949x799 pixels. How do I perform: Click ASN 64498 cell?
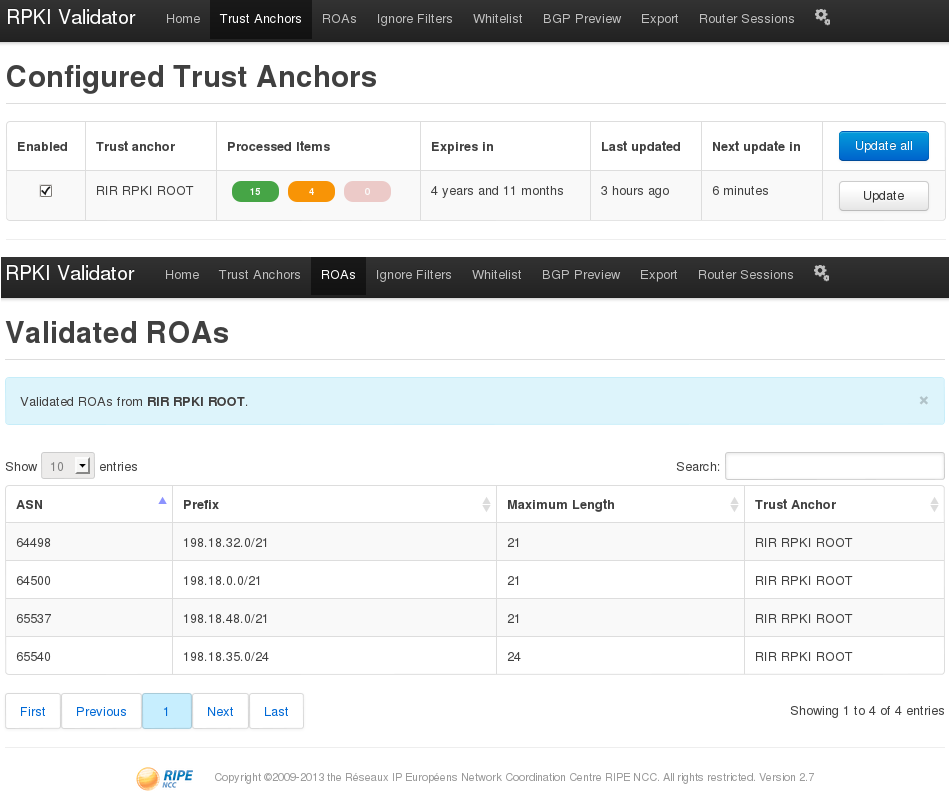click(x=89, y=542)
